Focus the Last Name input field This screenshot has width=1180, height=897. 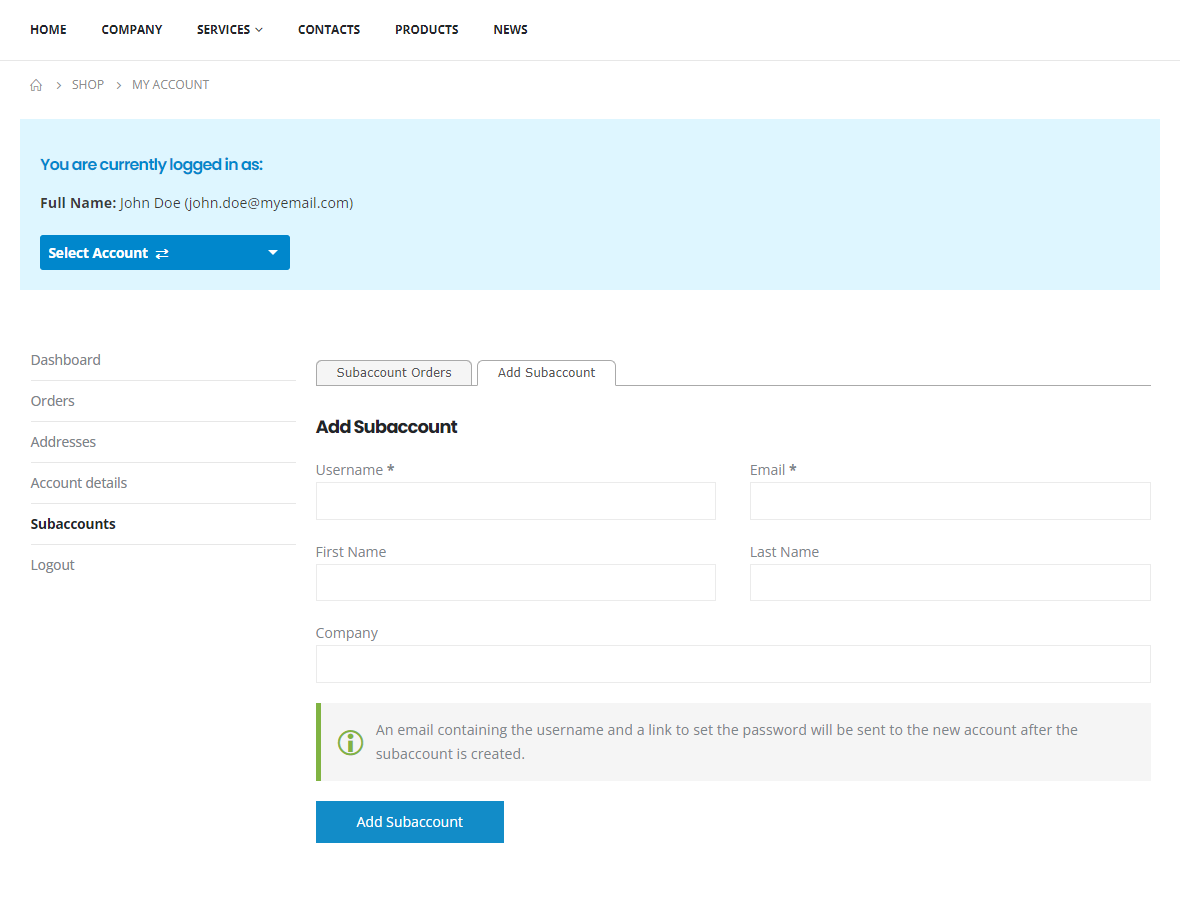pos(950,582)
